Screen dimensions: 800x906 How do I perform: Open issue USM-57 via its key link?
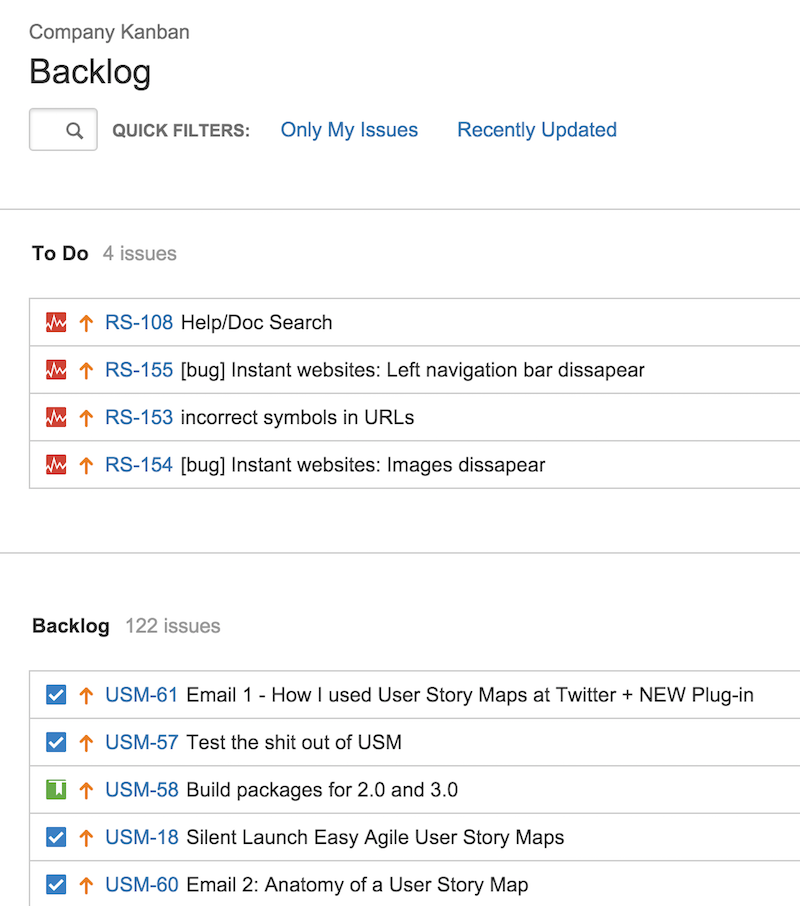141,742
